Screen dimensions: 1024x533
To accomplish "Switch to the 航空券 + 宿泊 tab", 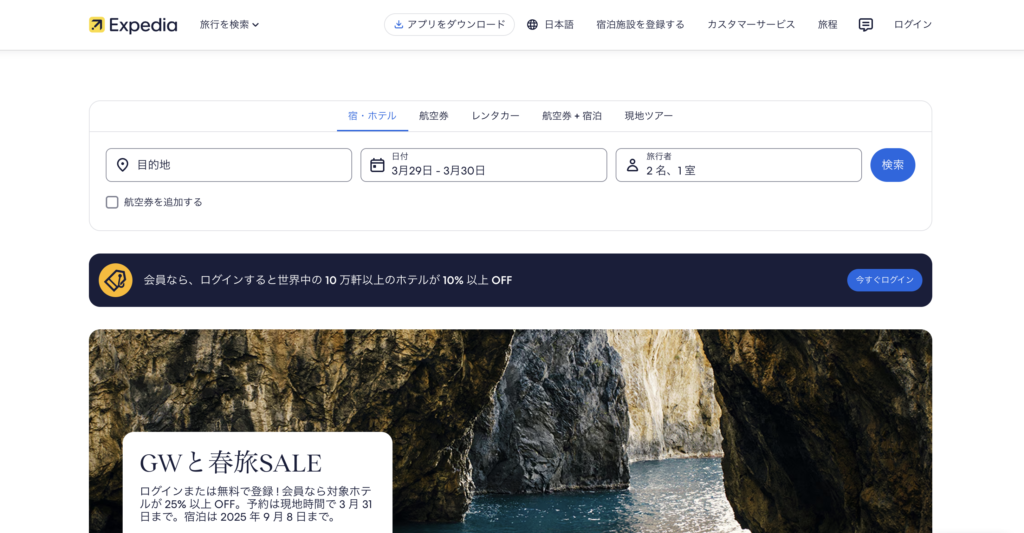I will pyautogui.click(x=571, y=116).
